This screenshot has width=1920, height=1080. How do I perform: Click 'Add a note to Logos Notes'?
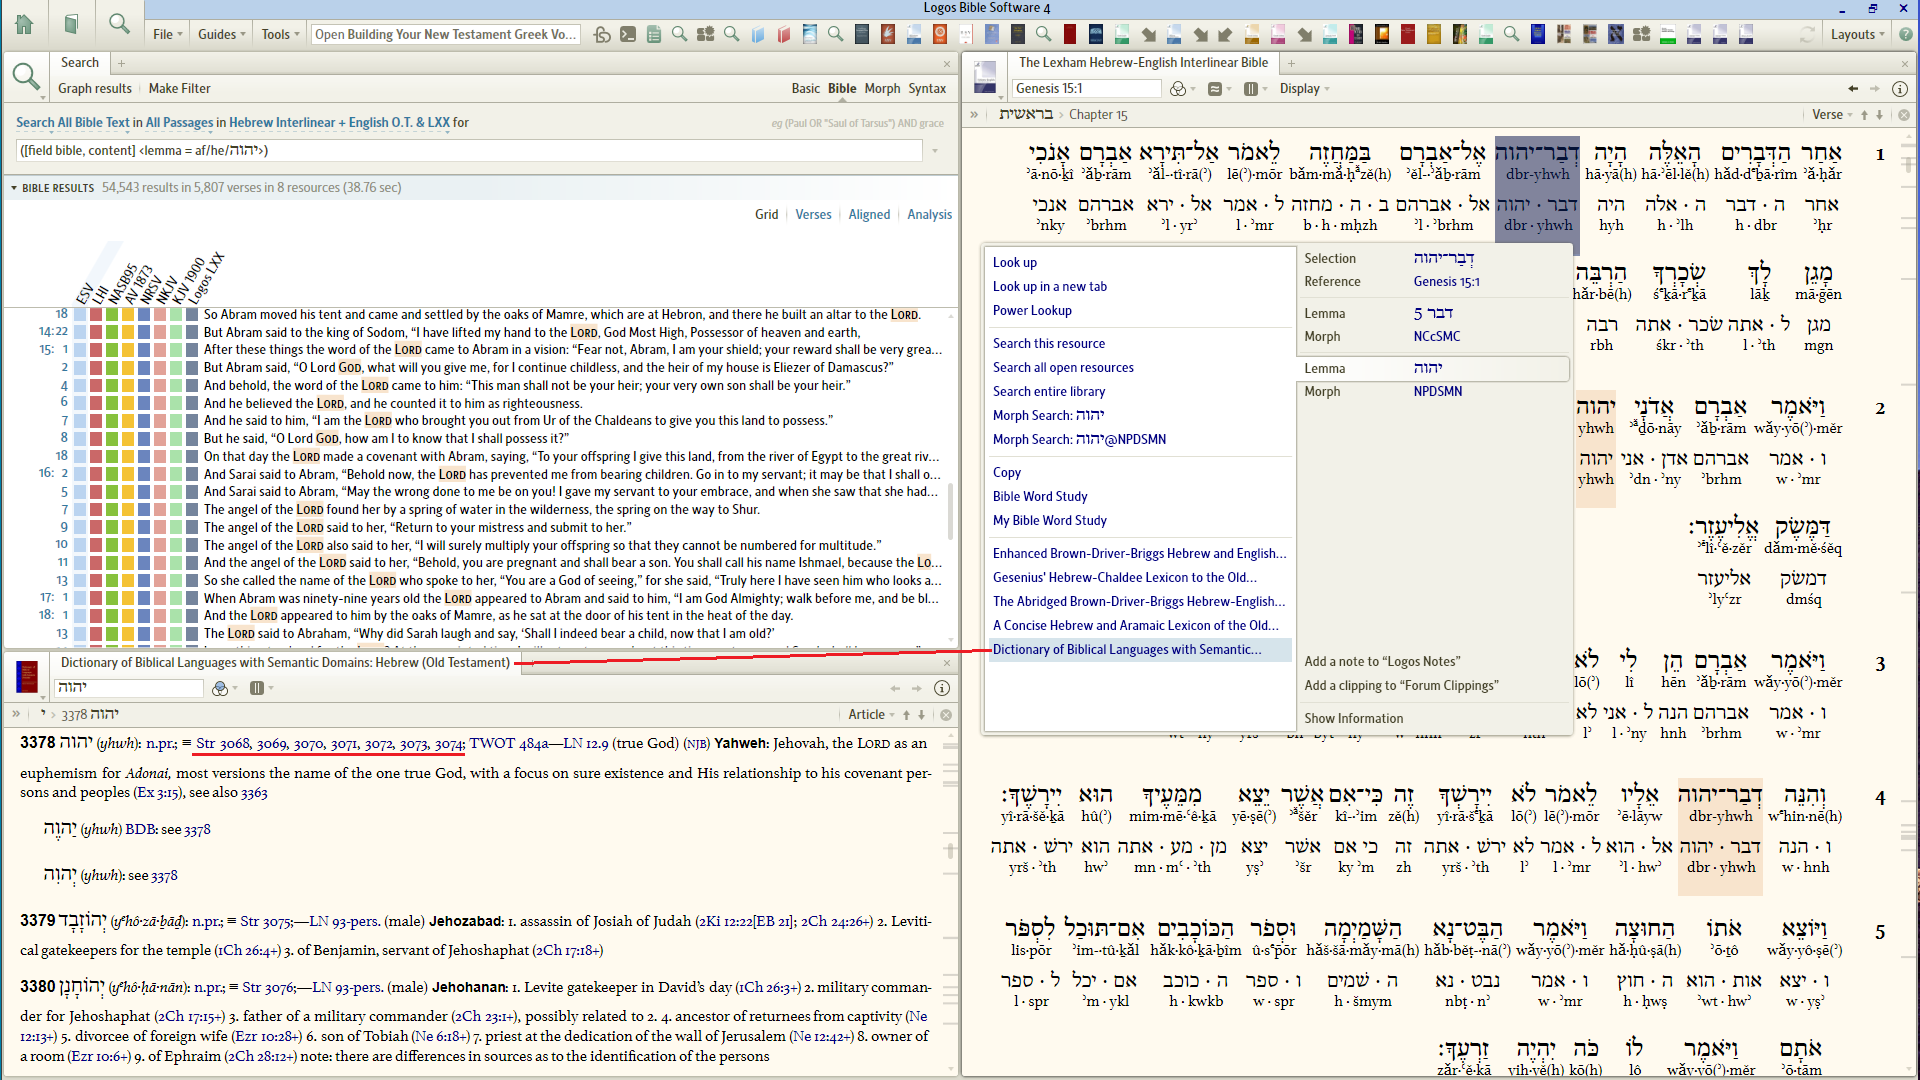(1382, 662)
